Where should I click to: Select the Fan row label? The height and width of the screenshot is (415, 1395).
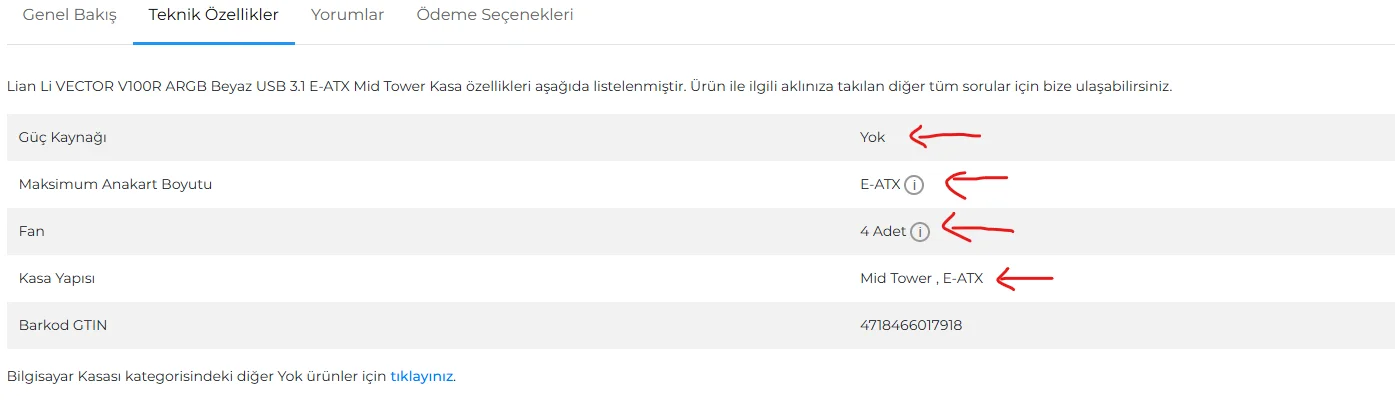click(x=32, y=231)
